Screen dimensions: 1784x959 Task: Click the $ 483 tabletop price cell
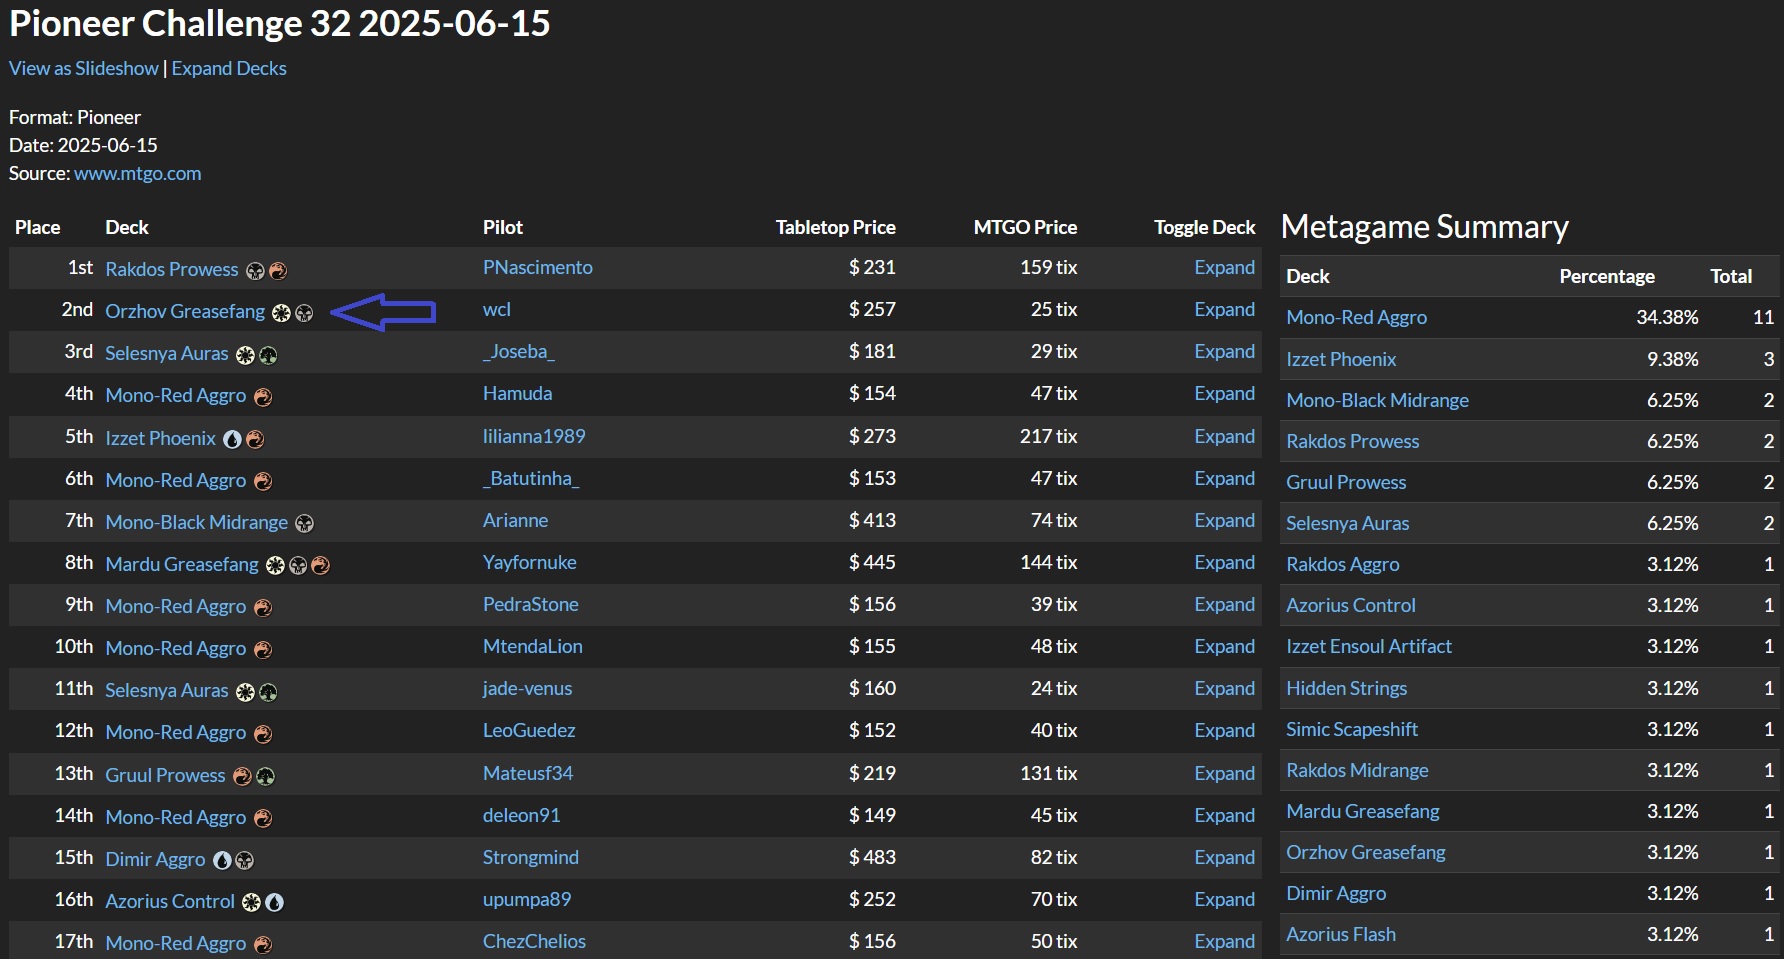click(x=872, y=857)
